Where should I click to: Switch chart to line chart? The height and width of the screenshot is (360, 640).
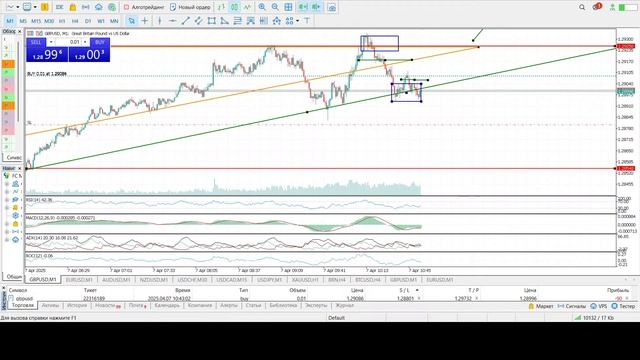click(x=247, y=7)
